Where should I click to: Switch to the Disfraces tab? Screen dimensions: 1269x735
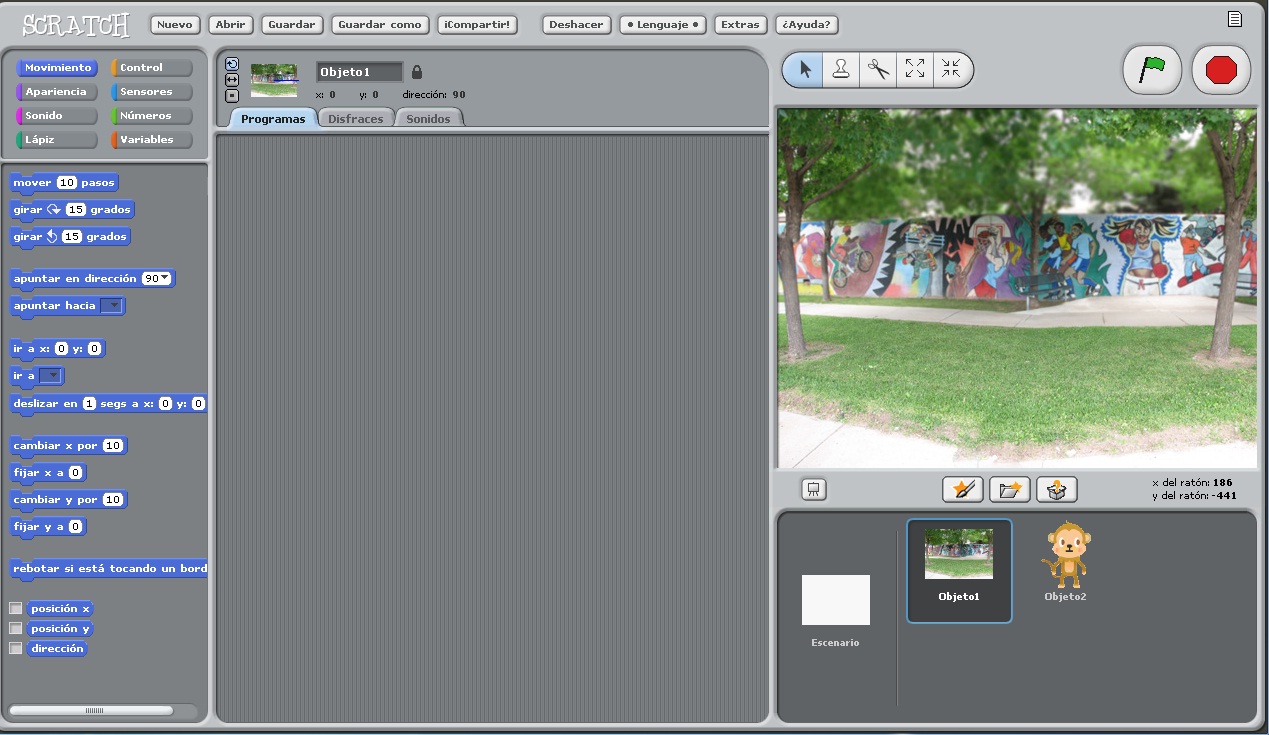(x=356, y=117)
